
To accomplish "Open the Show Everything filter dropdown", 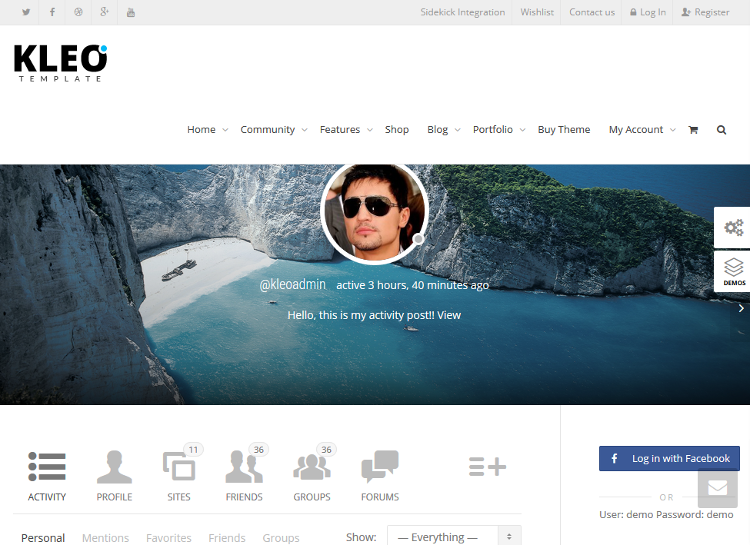I will coord(454,537).
